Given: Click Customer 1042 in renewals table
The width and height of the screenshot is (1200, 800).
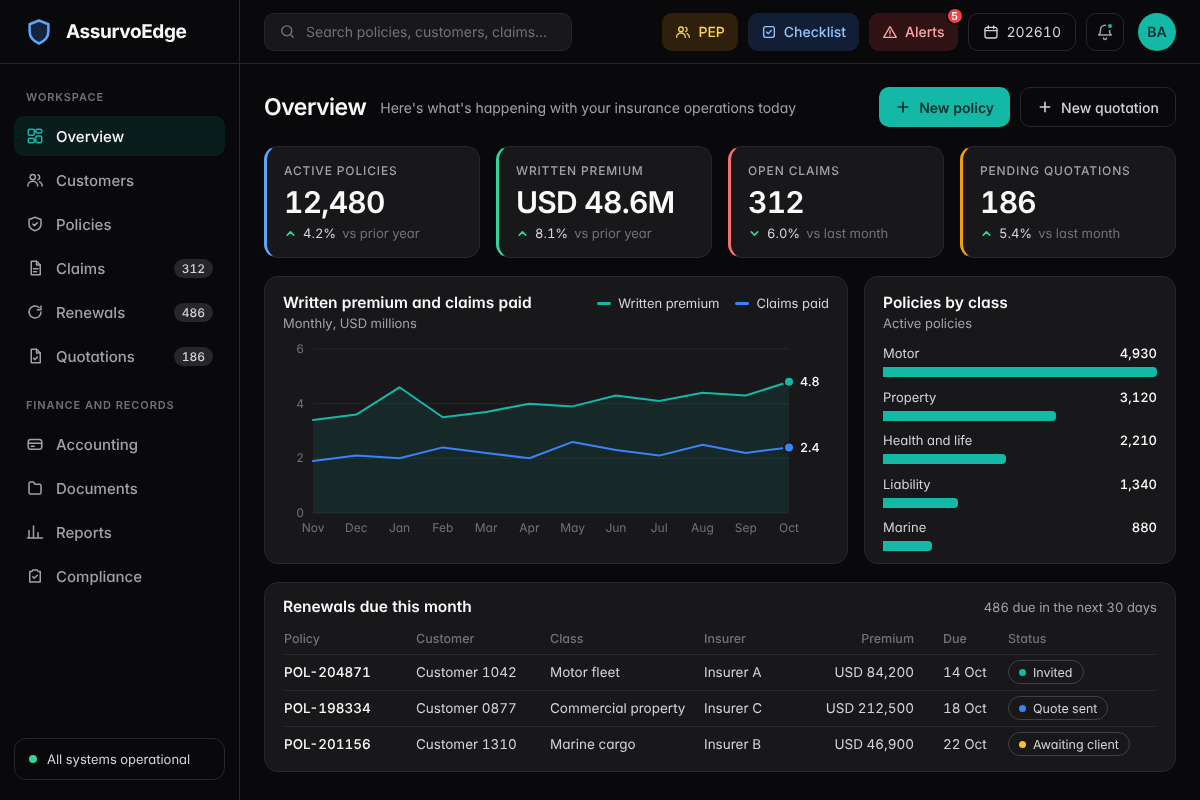Looking at the screenshot, I should point(466,672).
